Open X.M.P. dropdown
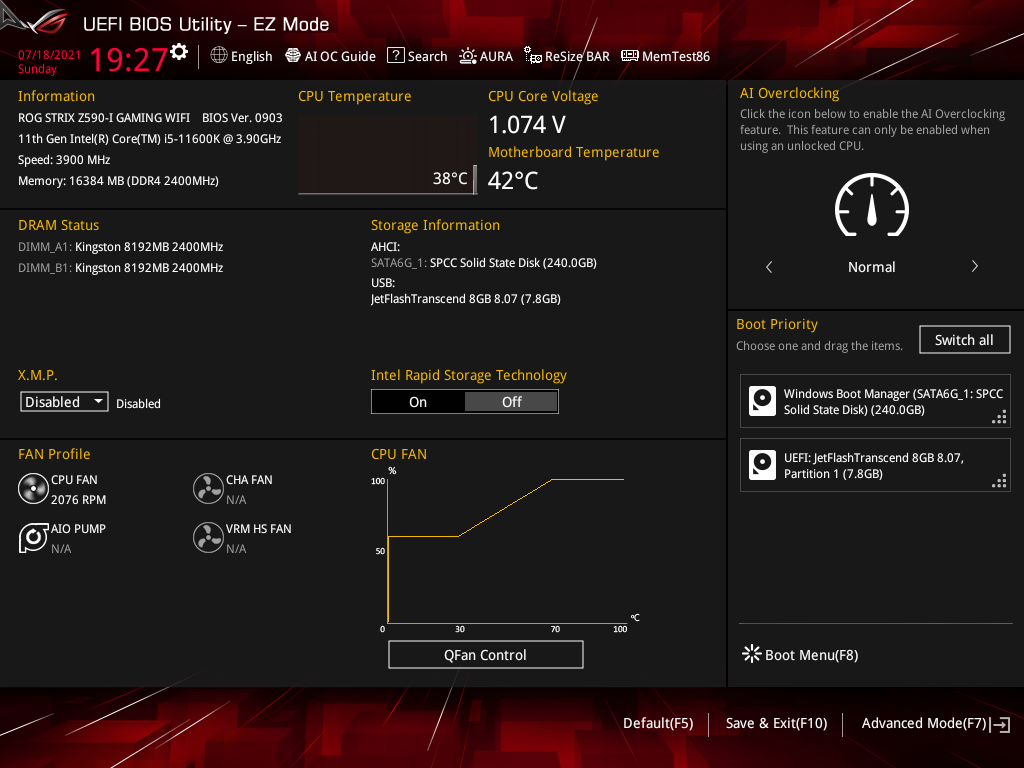The width and height of the screenshot is (1024, 768). tap(64, 402)
